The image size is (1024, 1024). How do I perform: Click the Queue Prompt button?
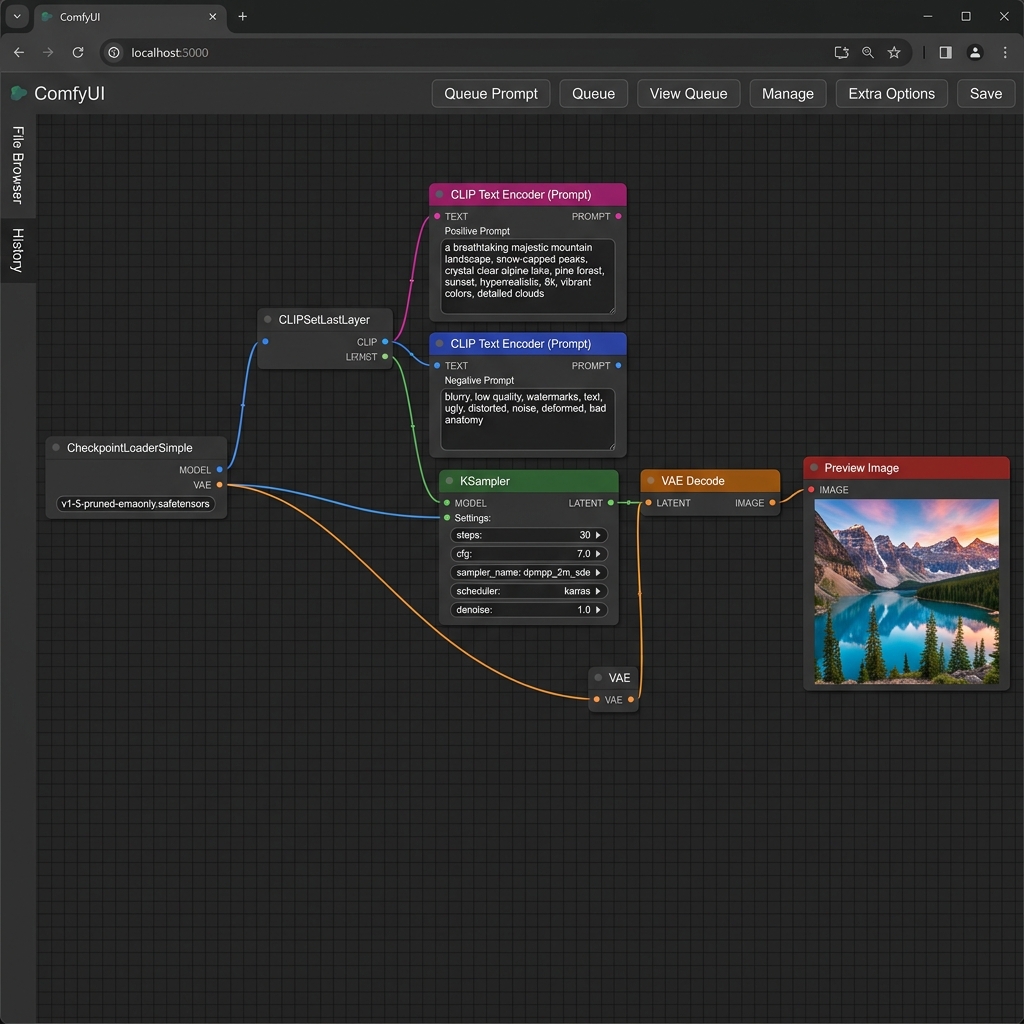point(490,93)
